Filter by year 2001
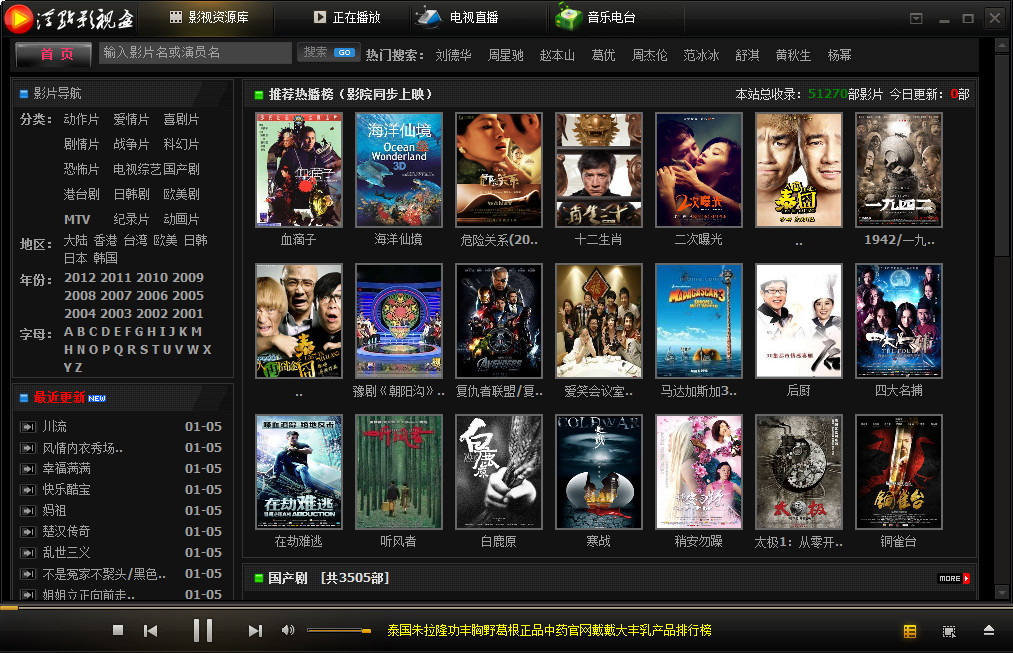1013x653 pixels. 188,314
